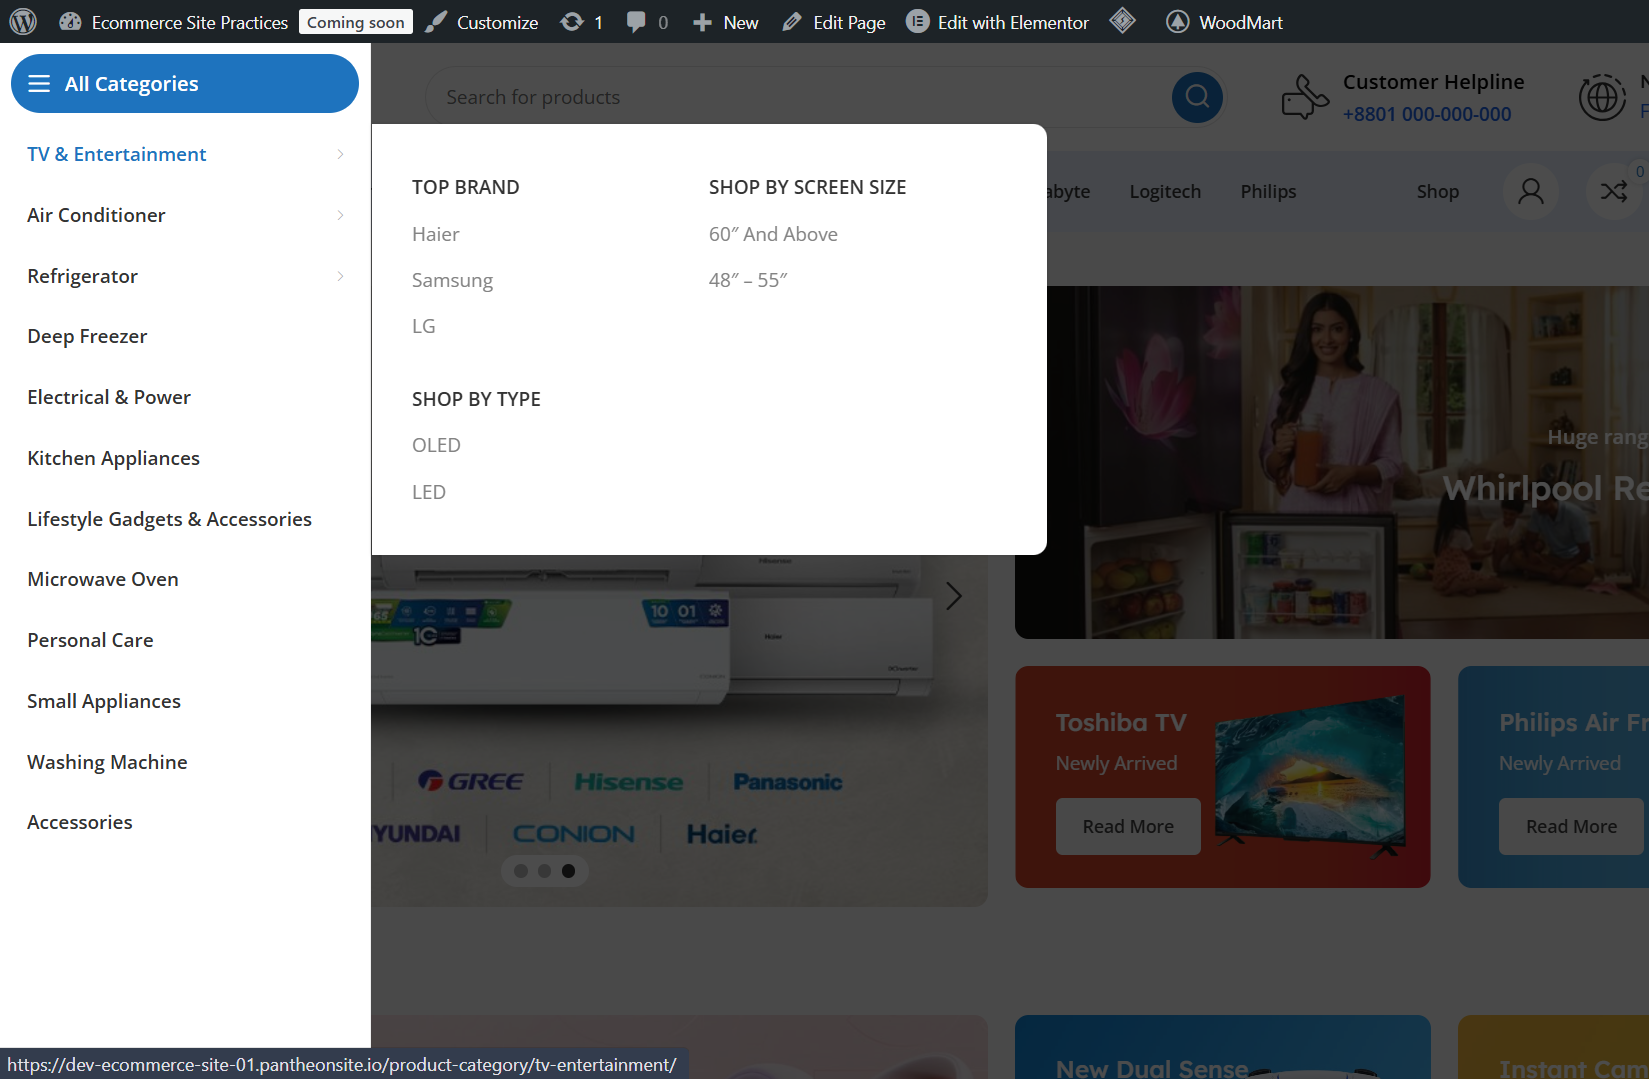Click the Coming soon badge
The height and width of the screenshot is (1079, 1649).
point(356,22)
